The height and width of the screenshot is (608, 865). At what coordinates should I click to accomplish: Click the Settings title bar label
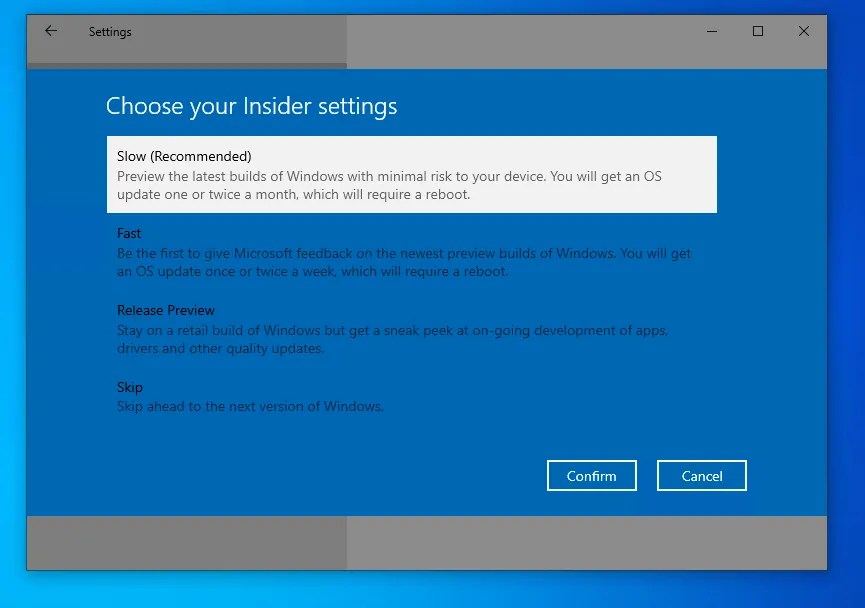tap(110, 31)
